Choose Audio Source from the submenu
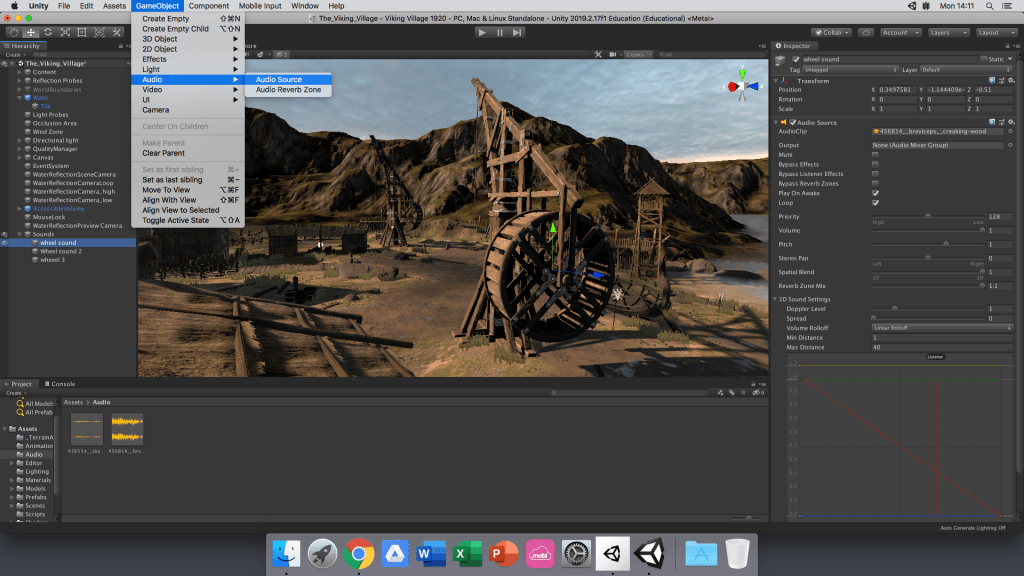 (278, 80)
